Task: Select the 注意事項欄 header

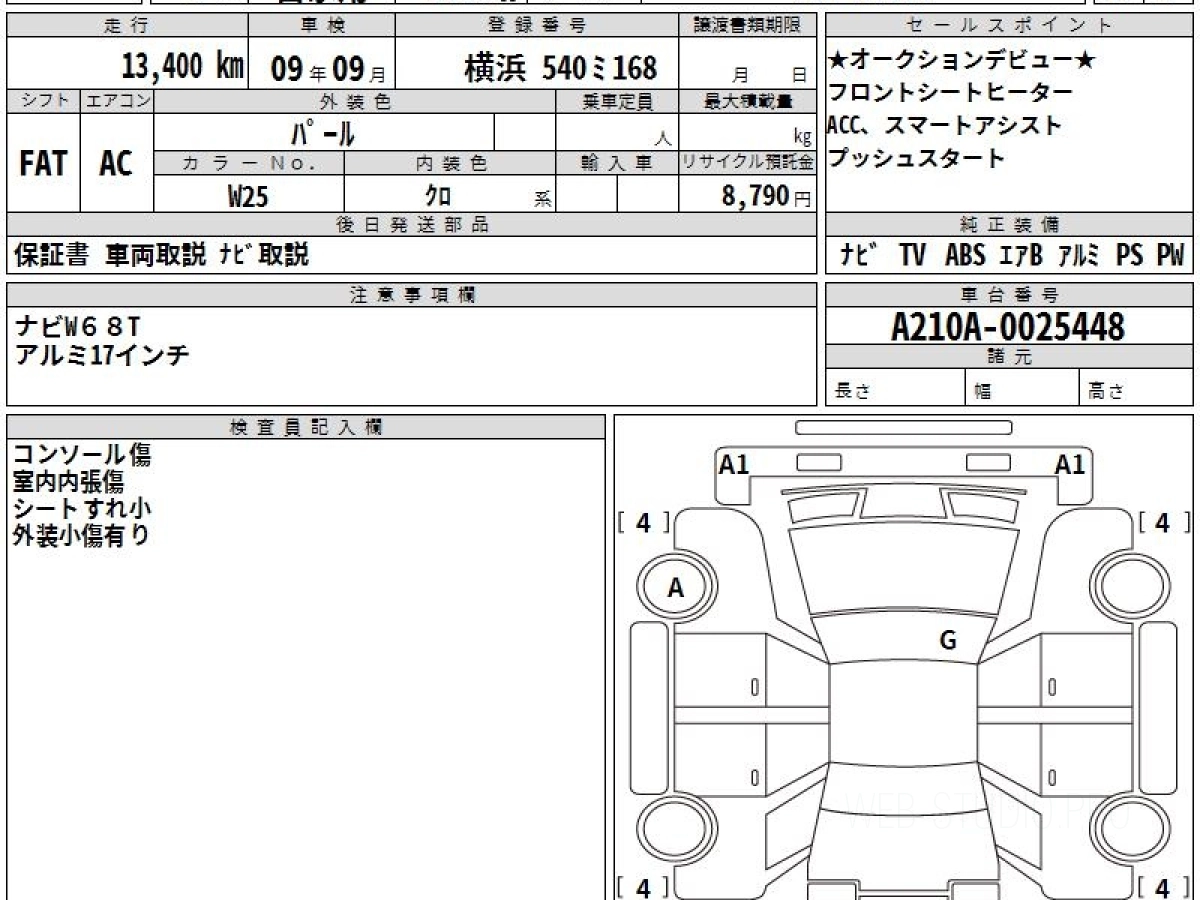Action: [x=412, y=294]
